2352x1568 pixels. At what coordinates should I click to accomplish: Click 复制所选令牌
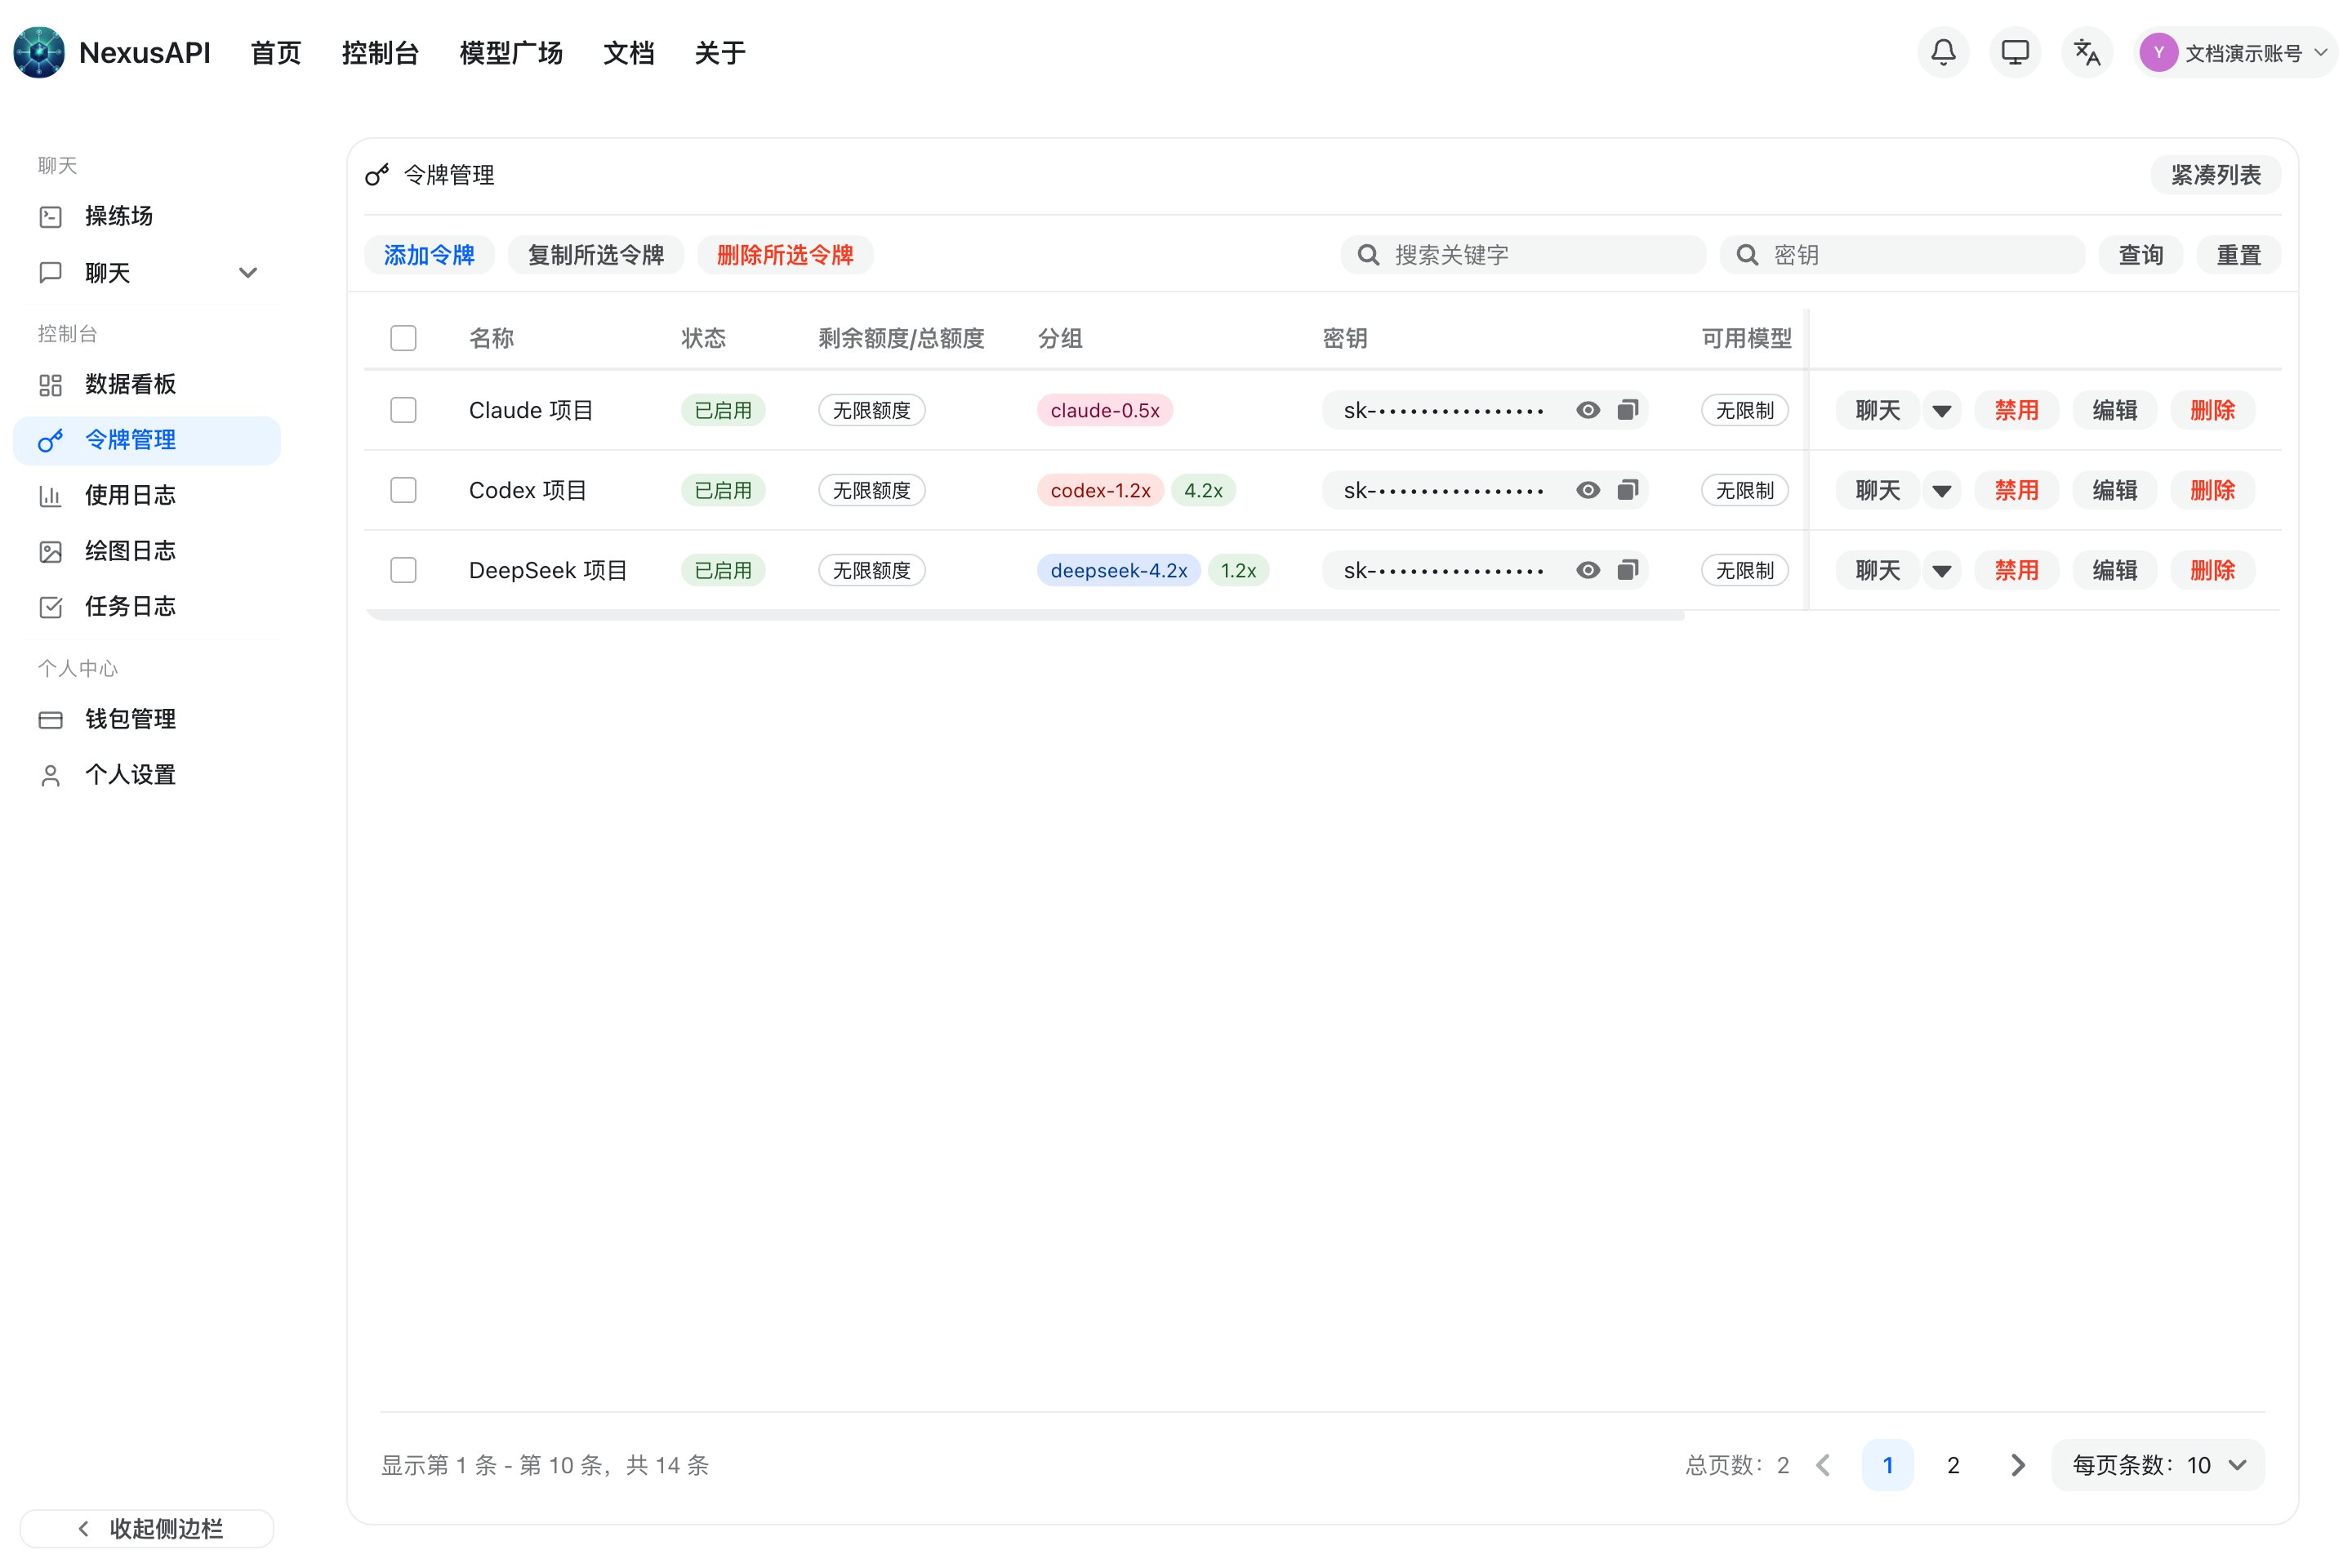pyautogui.click(x=596, y=255)
